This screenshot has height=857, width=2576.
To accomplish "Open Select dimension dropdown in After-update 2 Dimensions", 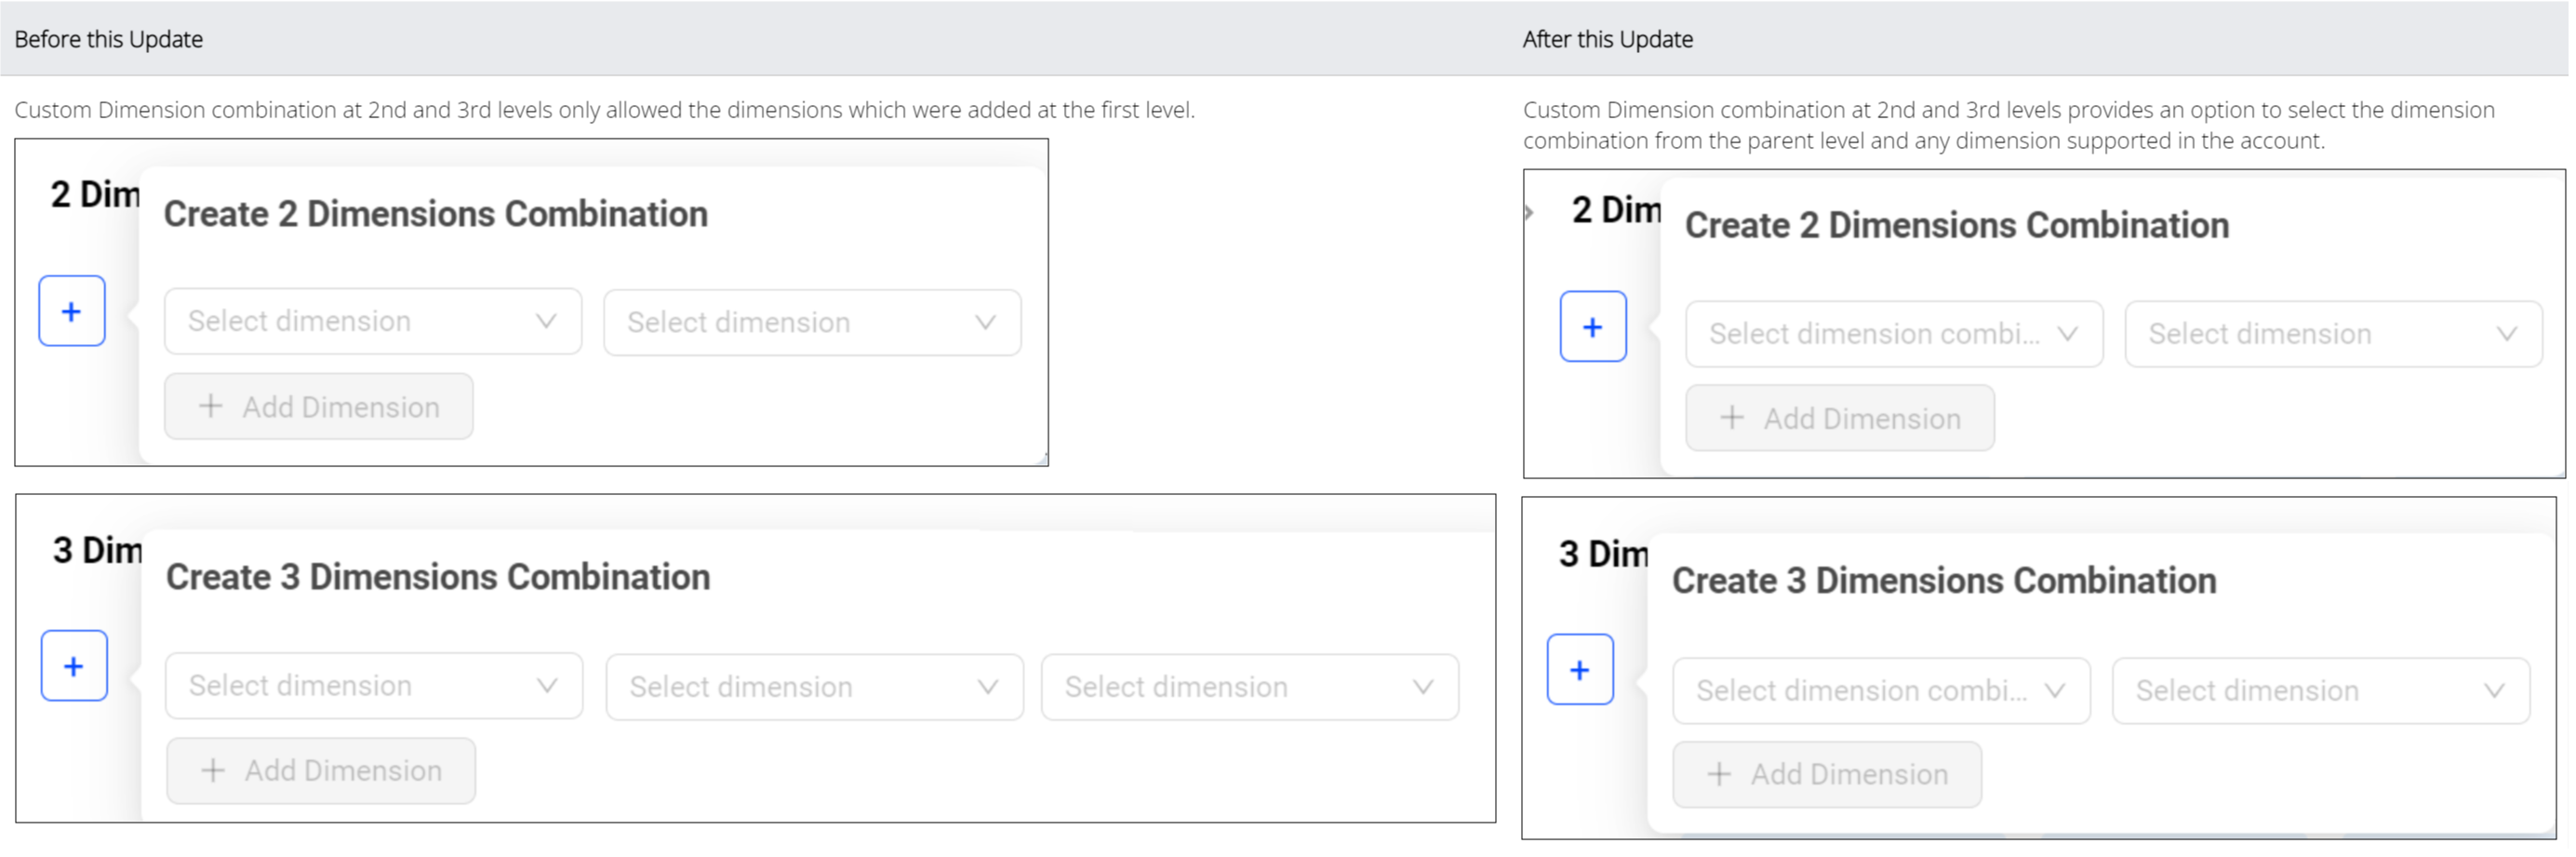I will [2332, 334].
